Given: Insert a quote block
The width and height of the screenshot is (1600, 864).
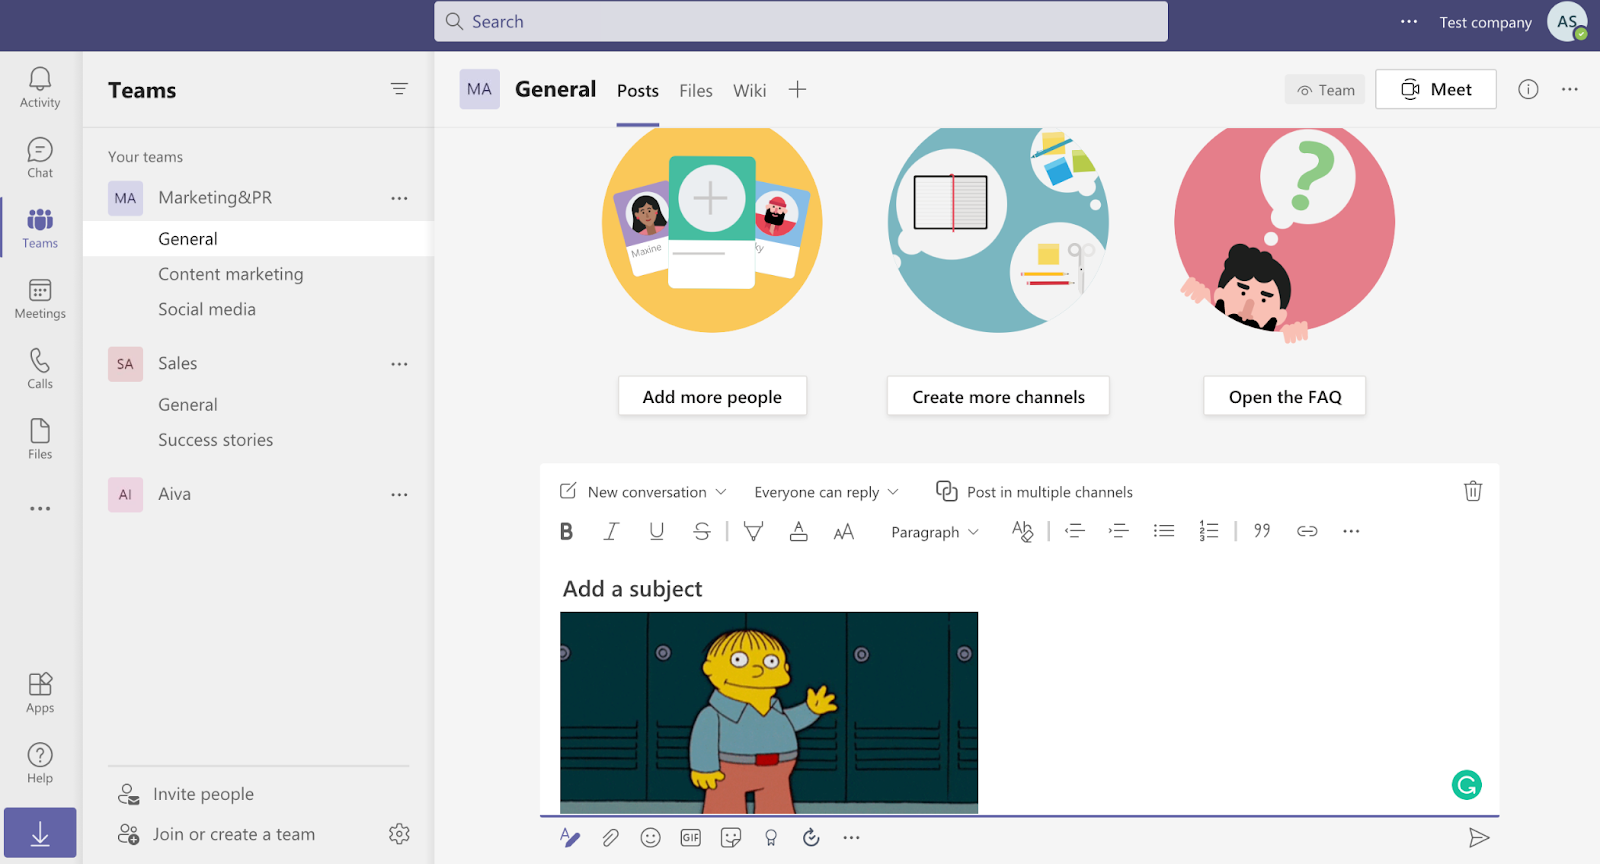Looking at the screenshot, I should tap(1262, 531).
